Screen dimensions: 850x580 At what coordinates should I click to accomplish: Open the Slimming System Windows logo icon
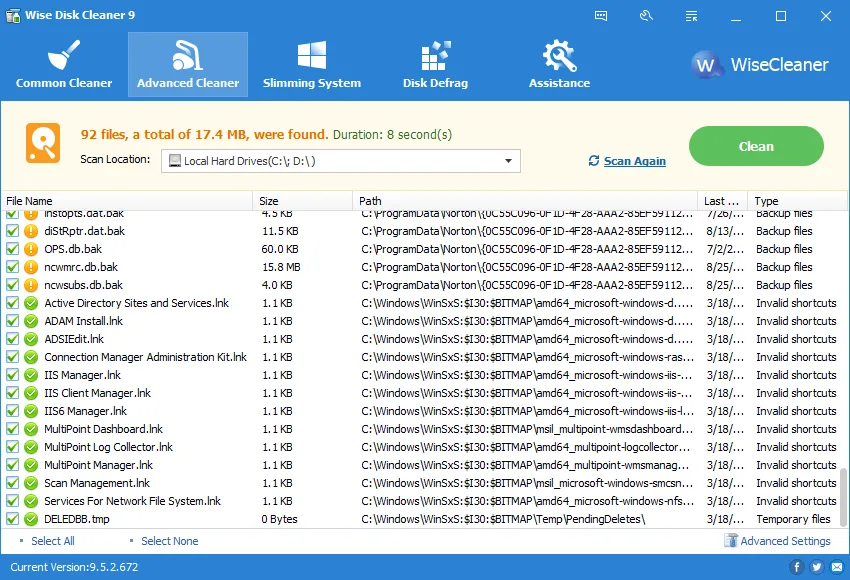(x=312, y=55)
